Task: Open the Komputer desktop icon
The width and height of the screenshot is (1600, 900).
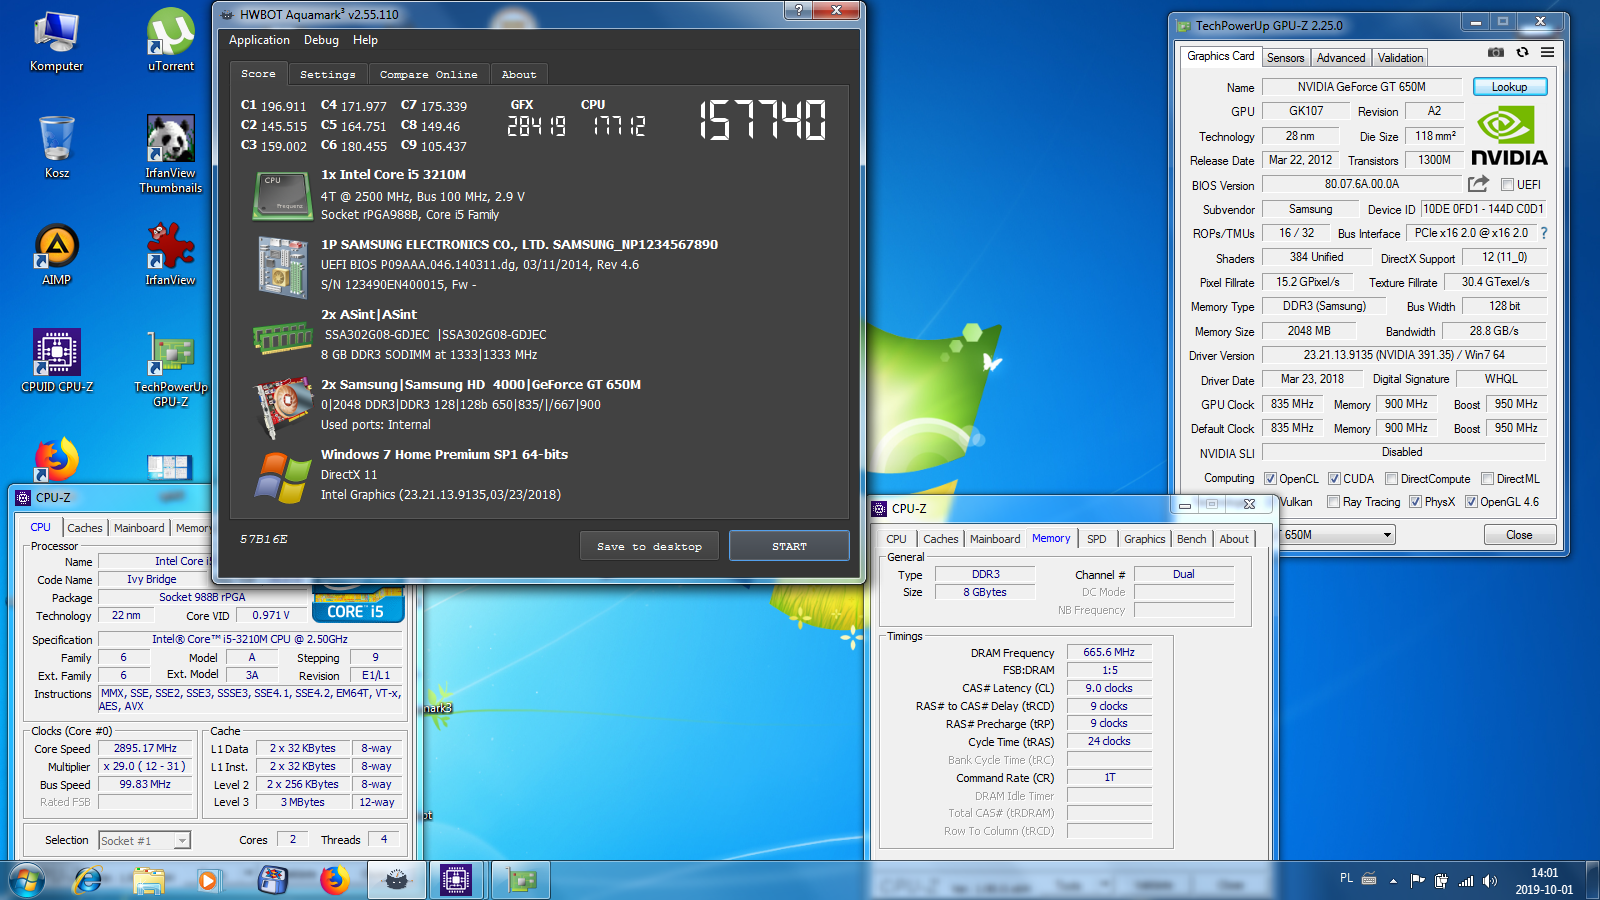Action: 57,42
